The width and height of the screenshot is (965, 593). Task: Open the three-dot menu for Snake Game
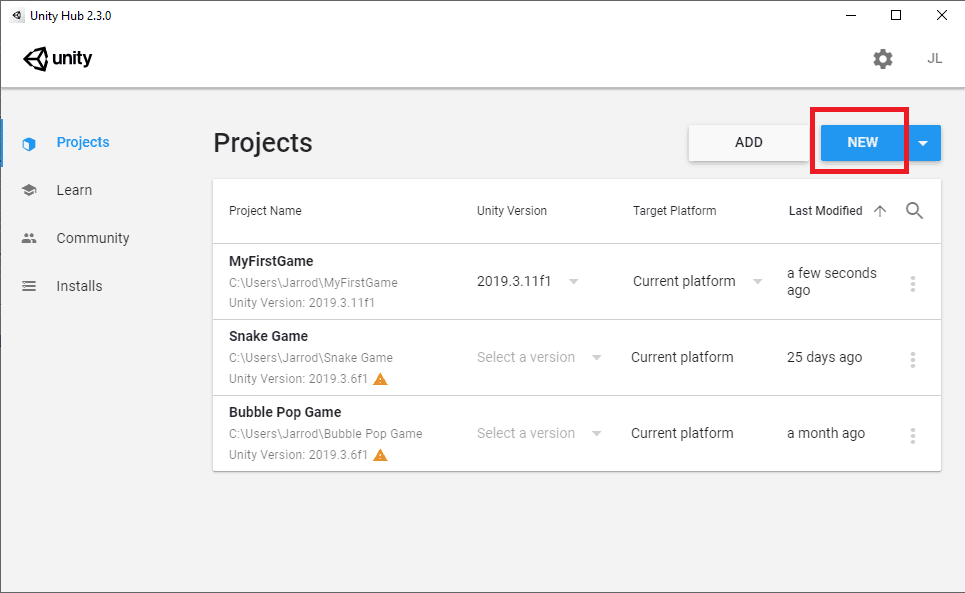point(912,360)
